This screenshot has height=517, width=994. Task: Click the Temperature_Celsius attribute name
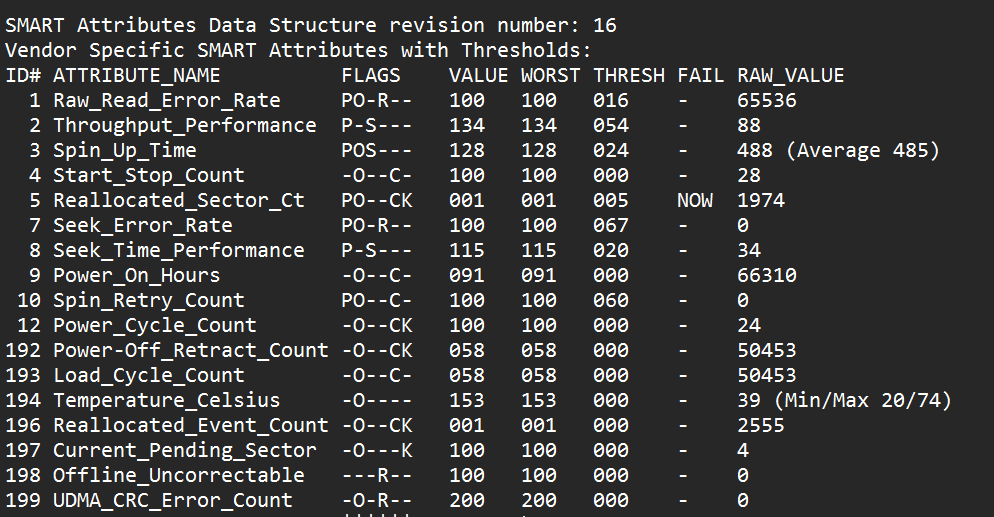tap(167, 400)
